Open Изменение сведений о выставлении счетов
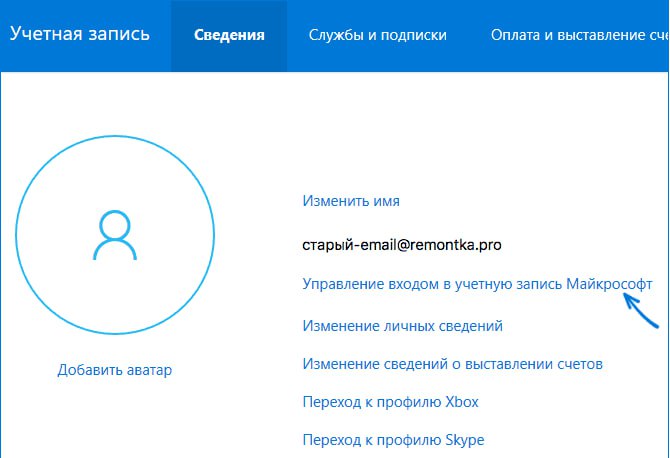Image resolution: width=670 pixels, height=458 pixels. click(x=453, y=364)
